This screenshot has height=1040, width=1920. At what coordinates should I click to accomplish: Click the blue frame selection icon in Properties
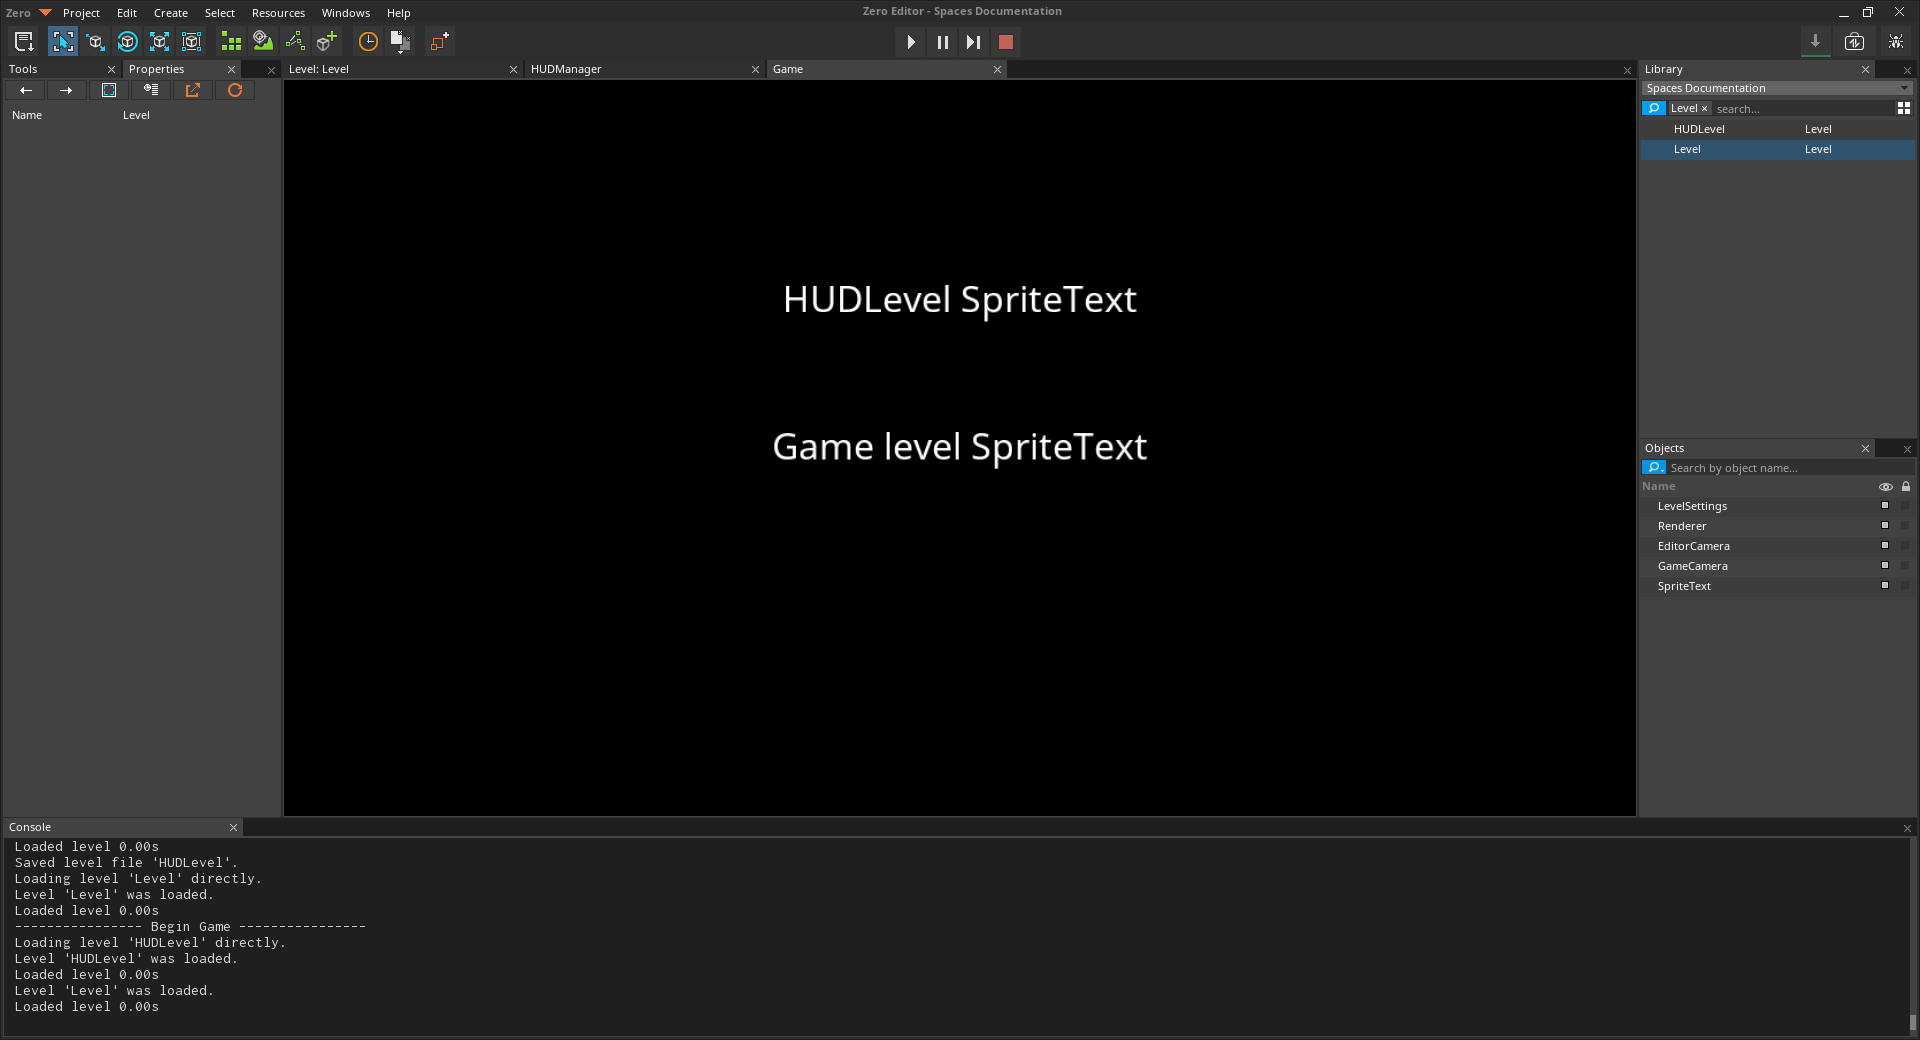click(x=109, y=90)
